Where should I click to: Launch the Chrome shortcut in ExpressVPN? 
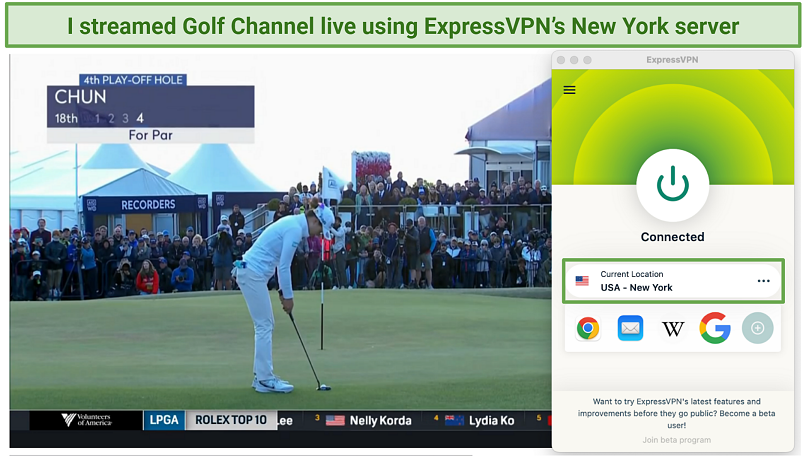(x=588, y=328)
